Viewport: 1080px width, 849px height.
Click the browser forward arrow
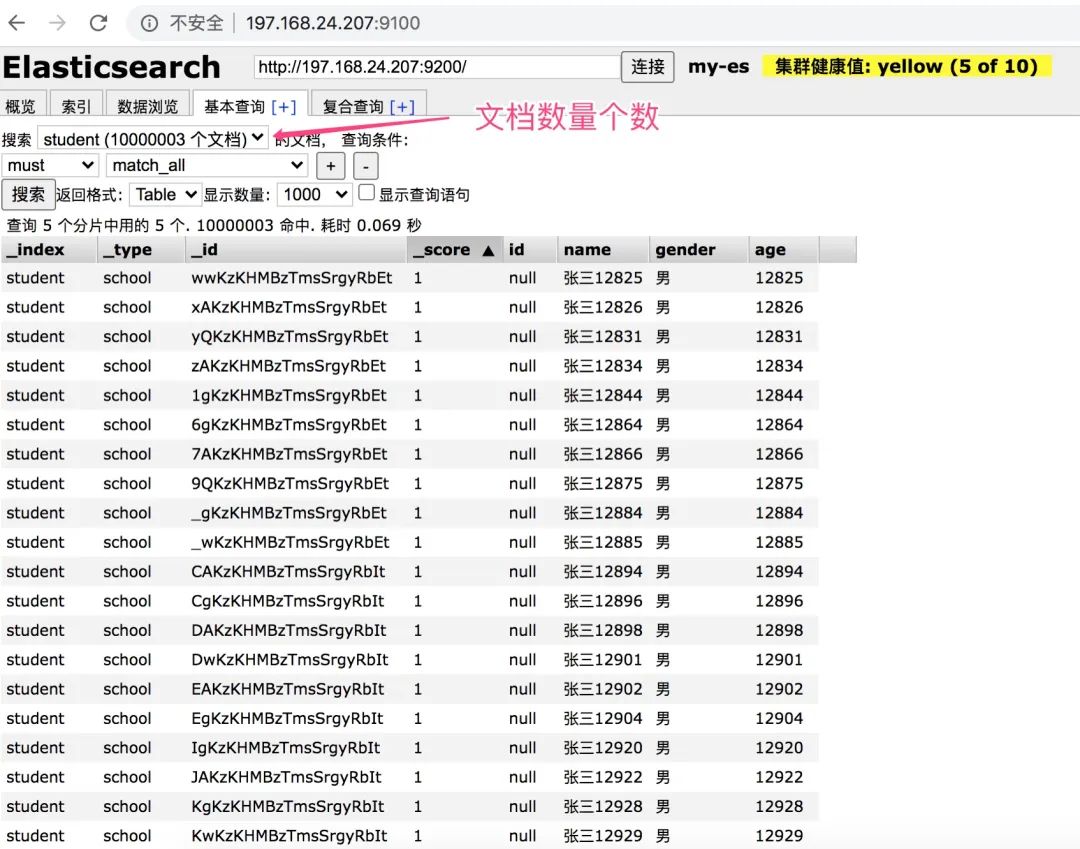[57, 23]
